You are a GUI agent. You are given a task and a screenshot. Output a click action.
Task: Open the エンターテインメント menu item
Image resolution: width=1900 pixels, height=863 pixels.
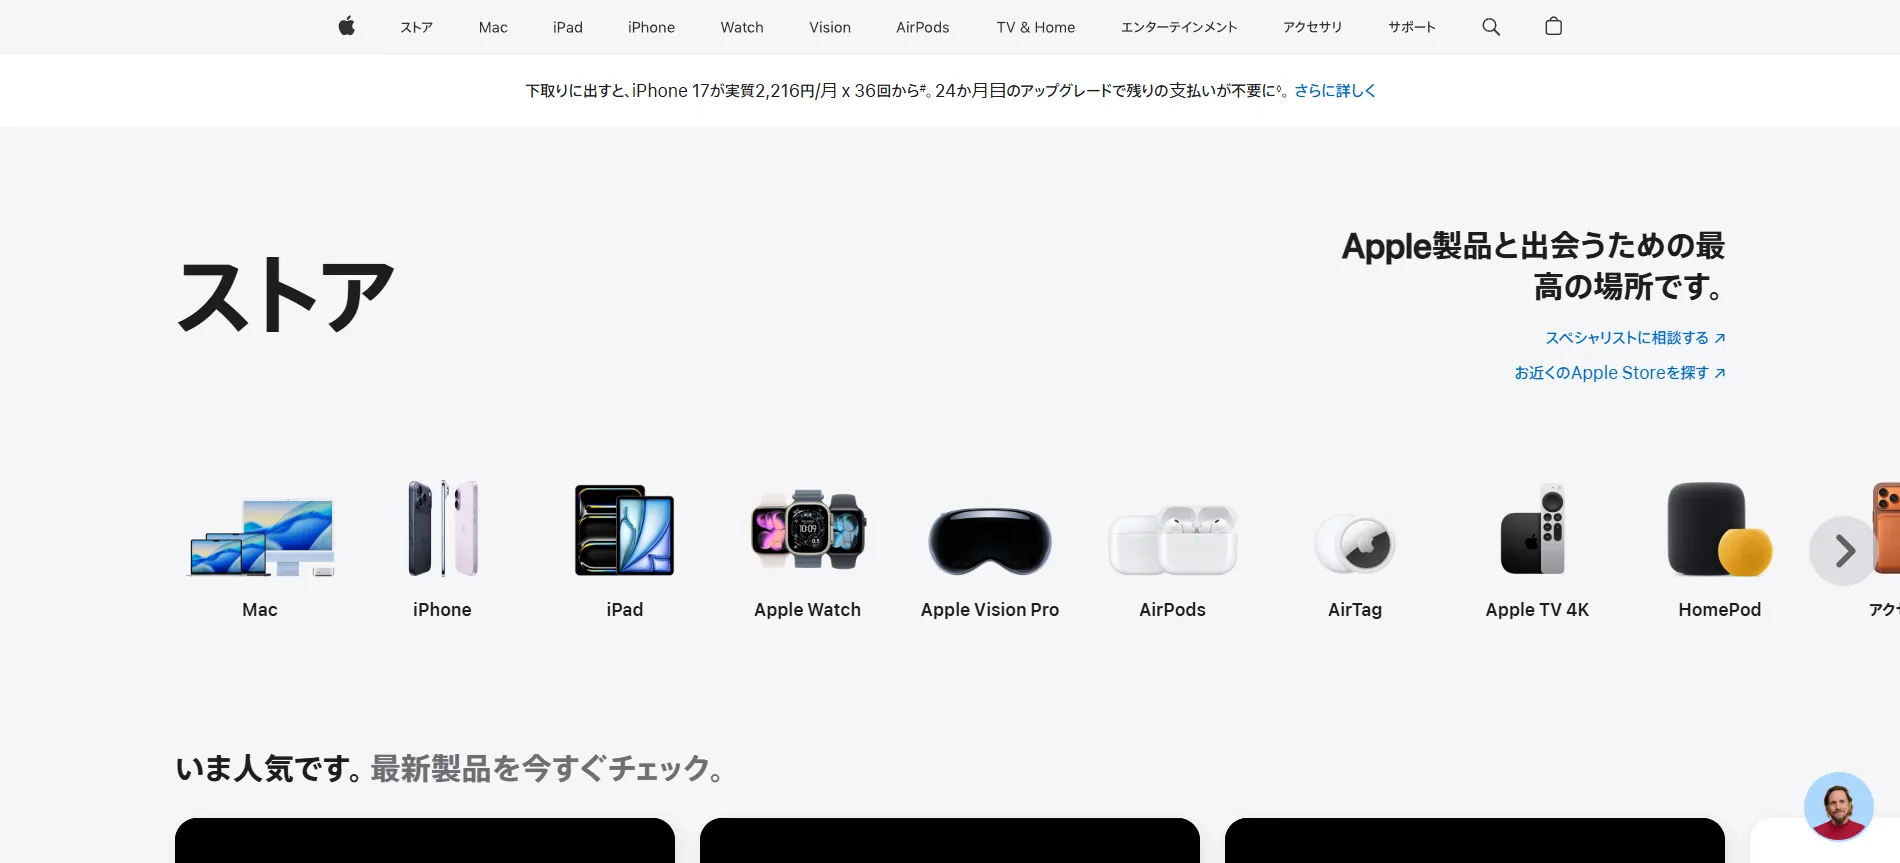coord(1179,27)
